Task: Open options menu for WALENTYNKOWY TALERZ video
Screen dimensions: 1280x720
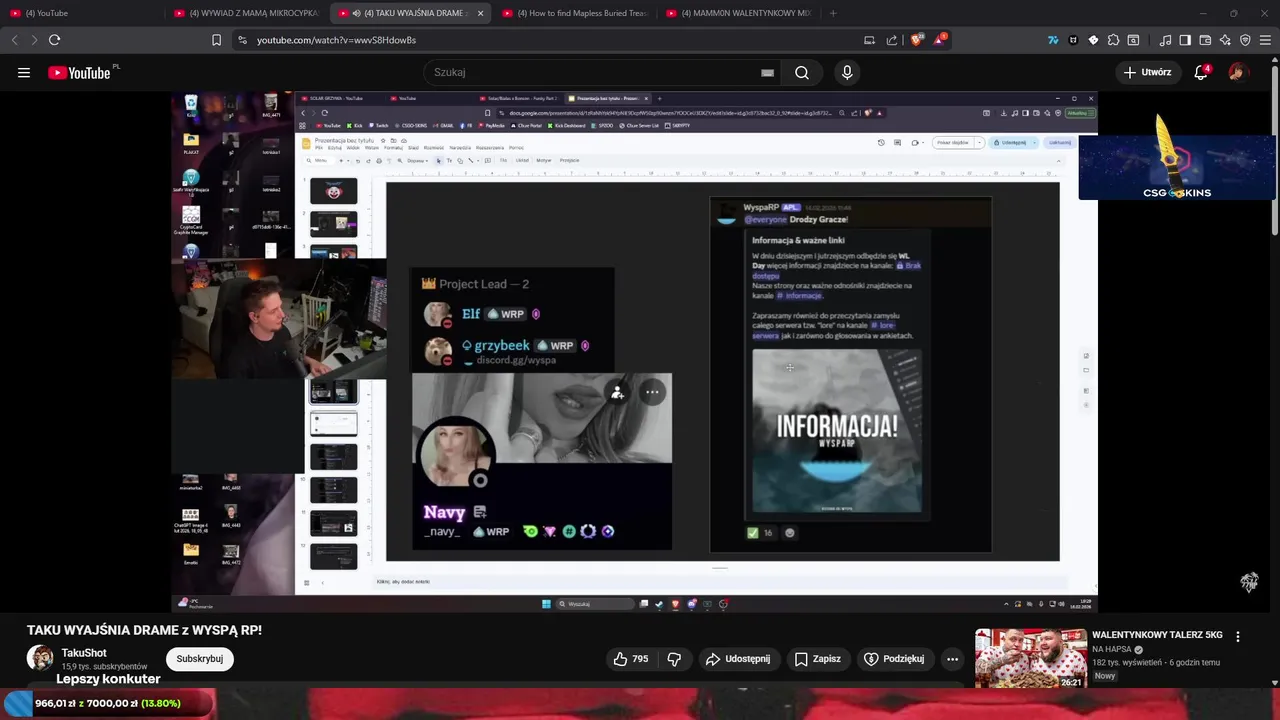Action: click(1238, 637)
